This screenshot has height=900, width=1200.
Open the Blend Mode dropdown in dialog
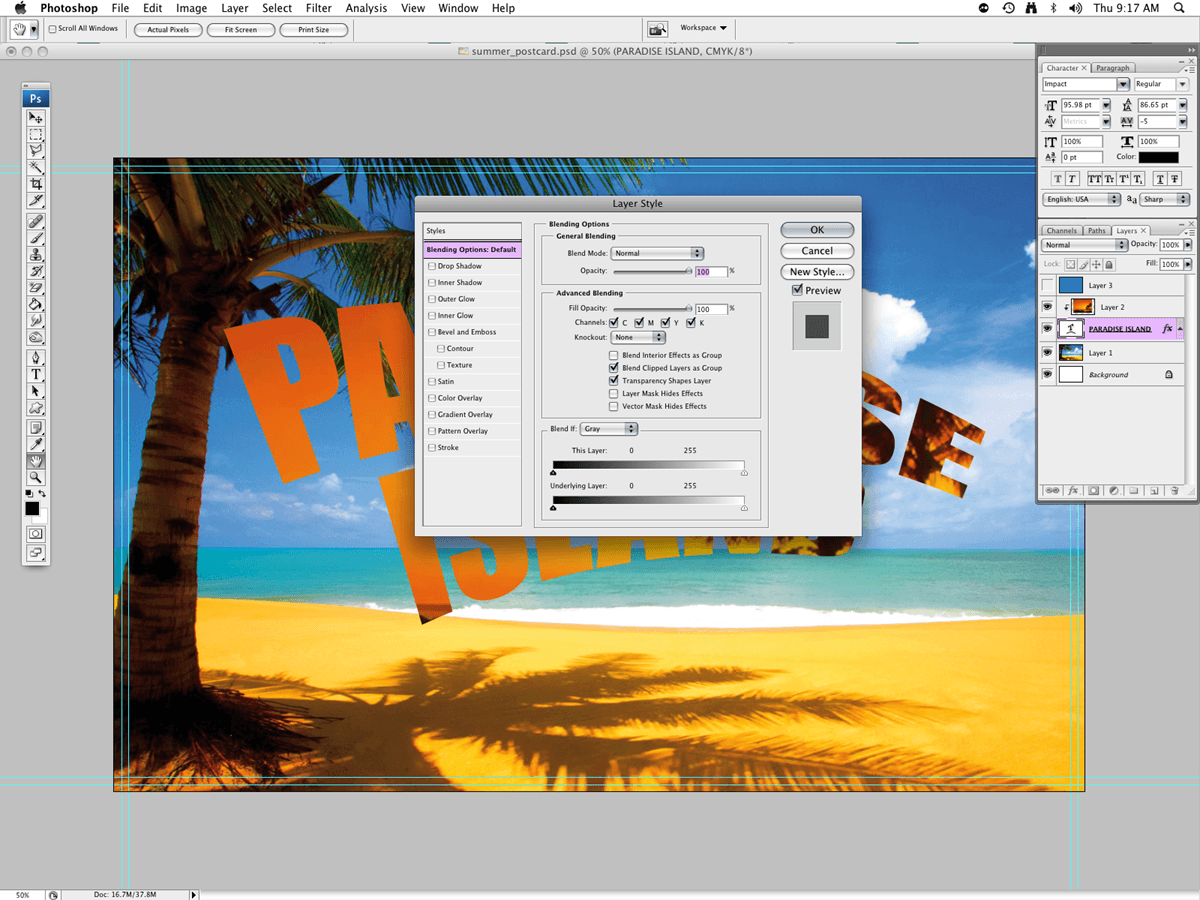coord(658,254)
